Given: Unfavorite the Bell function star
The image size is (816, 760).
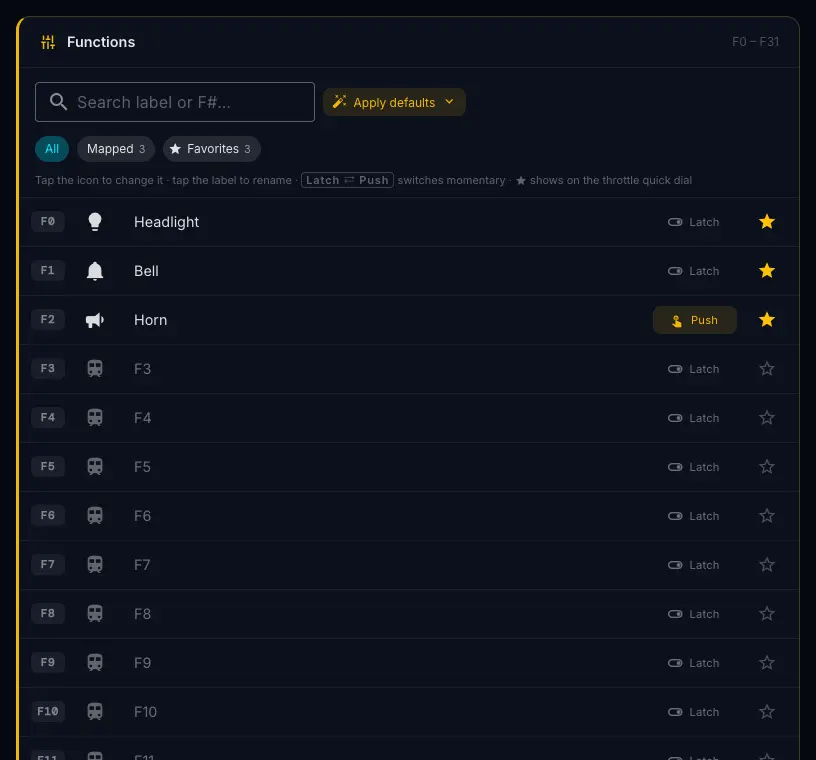Looking at the screenshot, I should (767, 271).
